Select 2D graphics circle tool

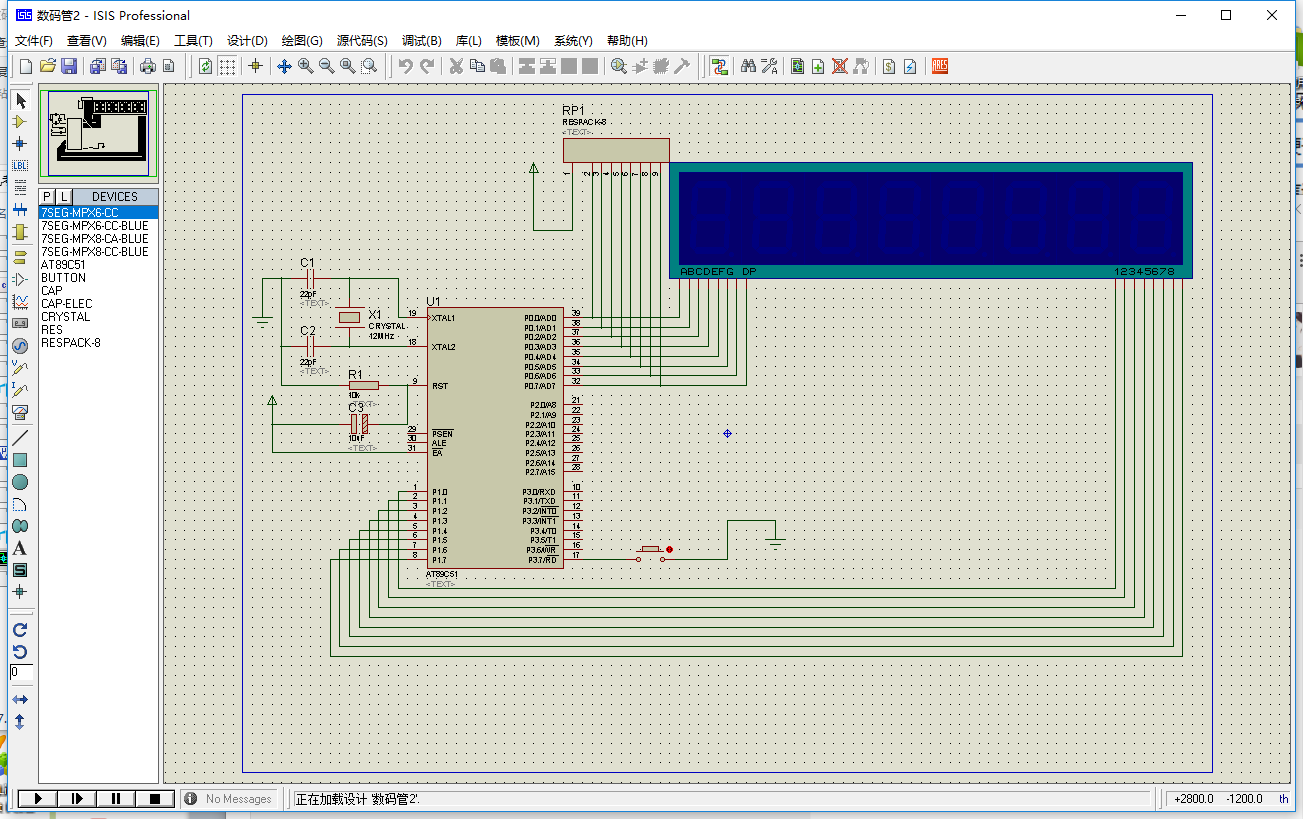[x=20, y=482]
